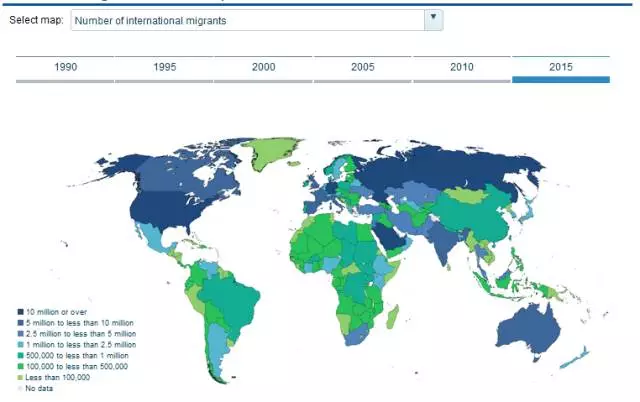The width and height of the screenshot is (640, 402).
Task: Click '5 million to less than 10 million' legend swatch
Action: [x=19, y=323]
